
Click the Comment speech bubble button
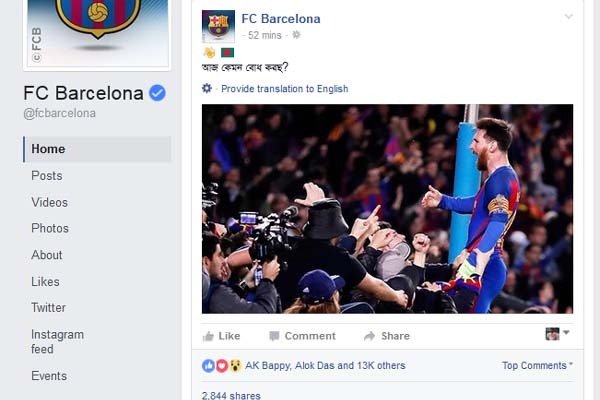298,336
